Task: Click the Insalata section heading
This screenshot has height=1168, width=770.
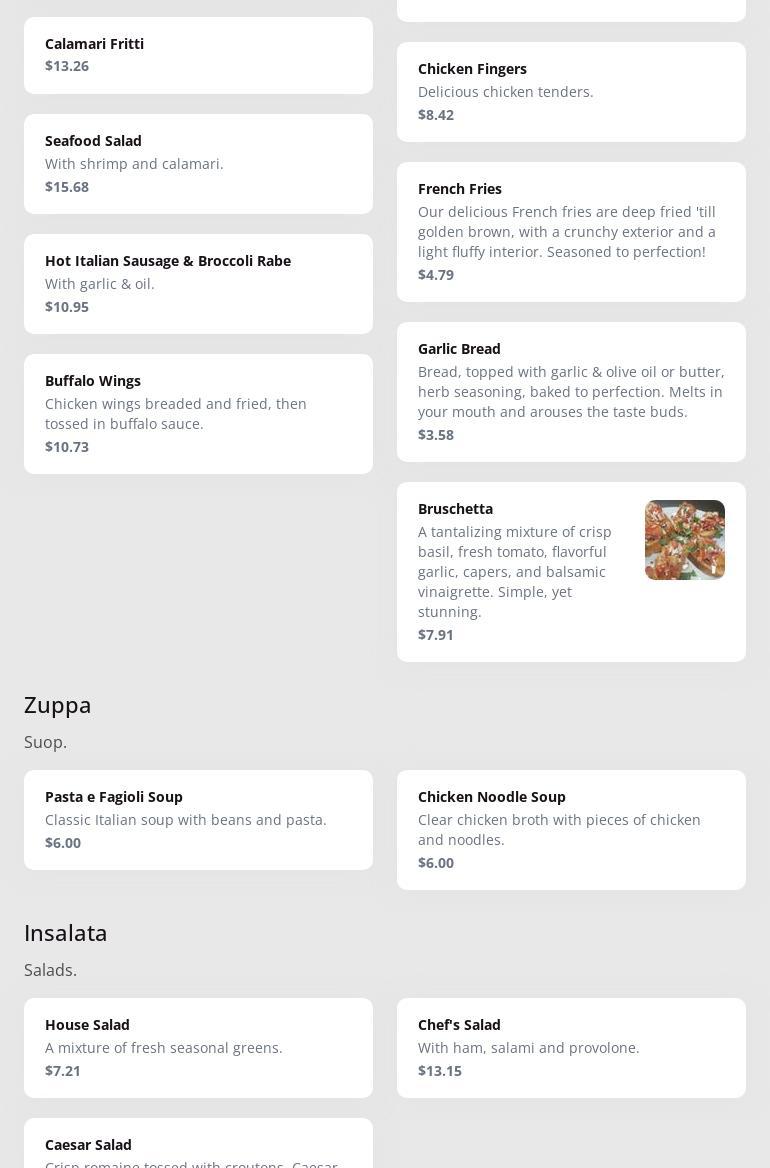Action: click(x=65, y=933)
